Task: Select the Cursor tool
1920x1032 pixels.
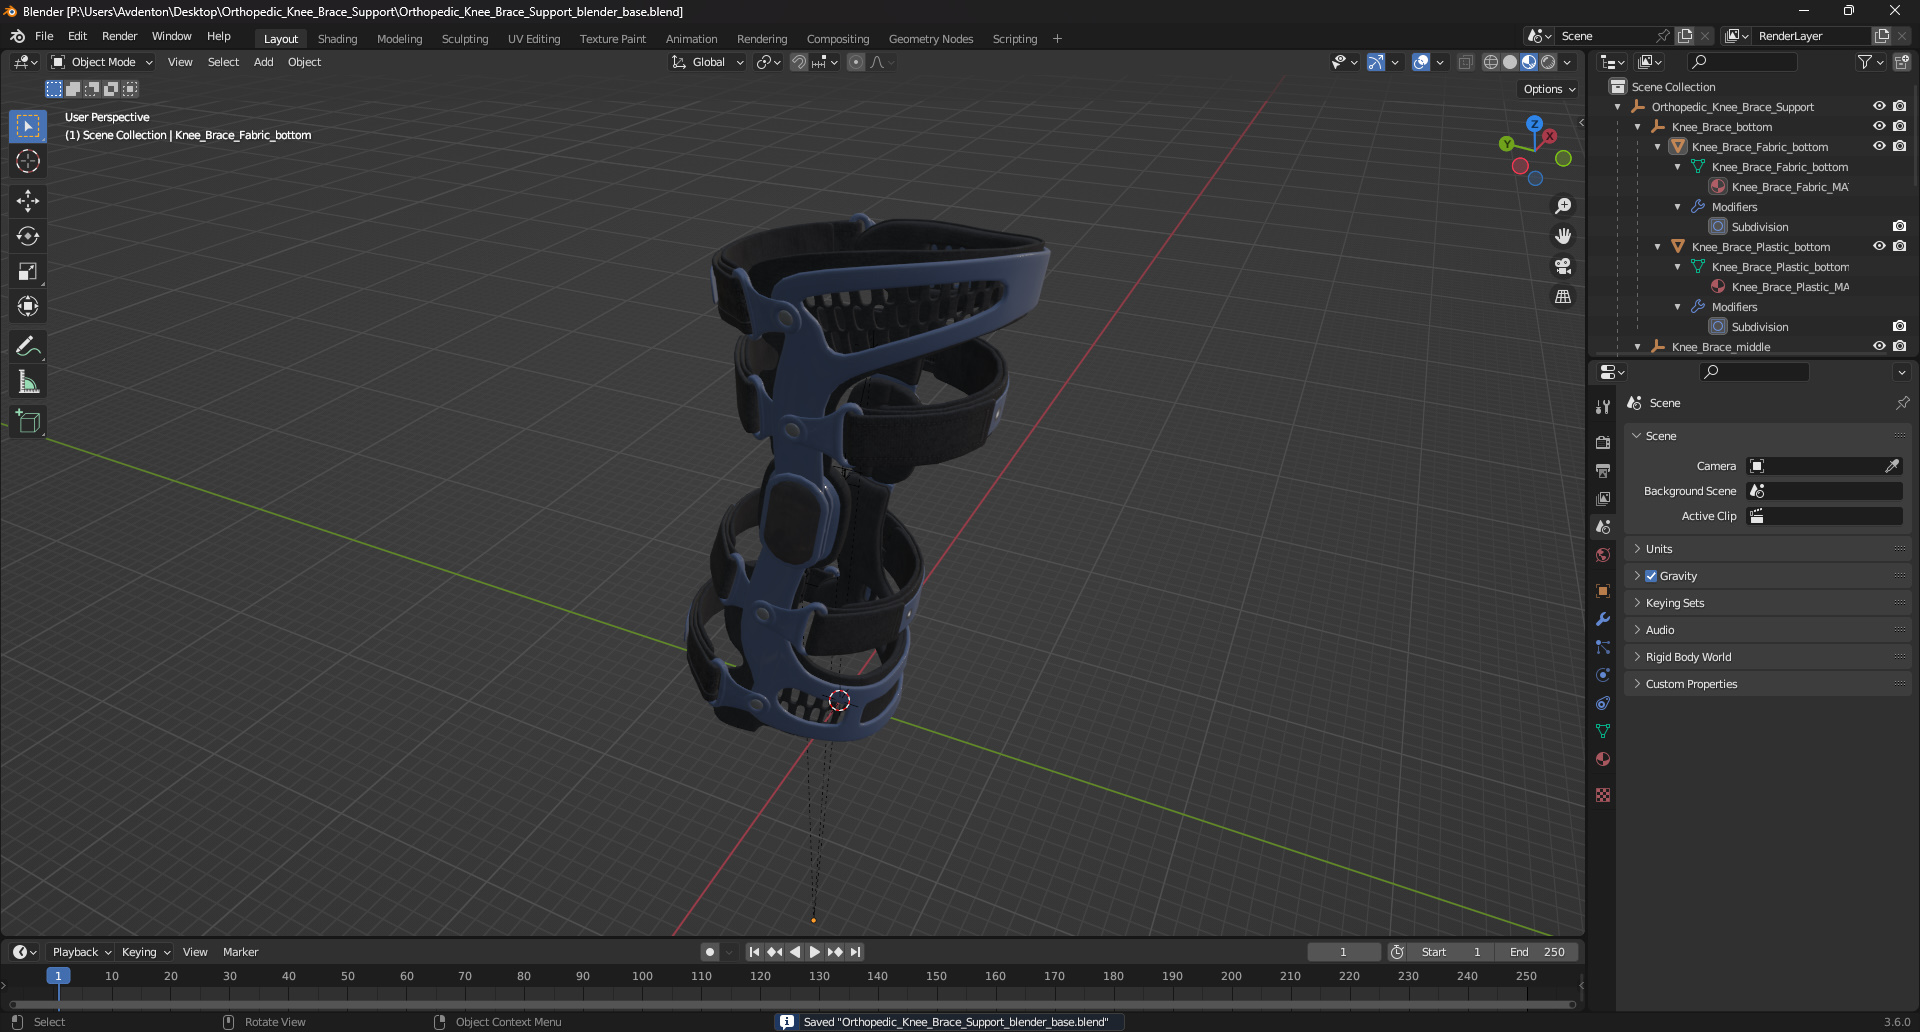Action: pos(28,161)
